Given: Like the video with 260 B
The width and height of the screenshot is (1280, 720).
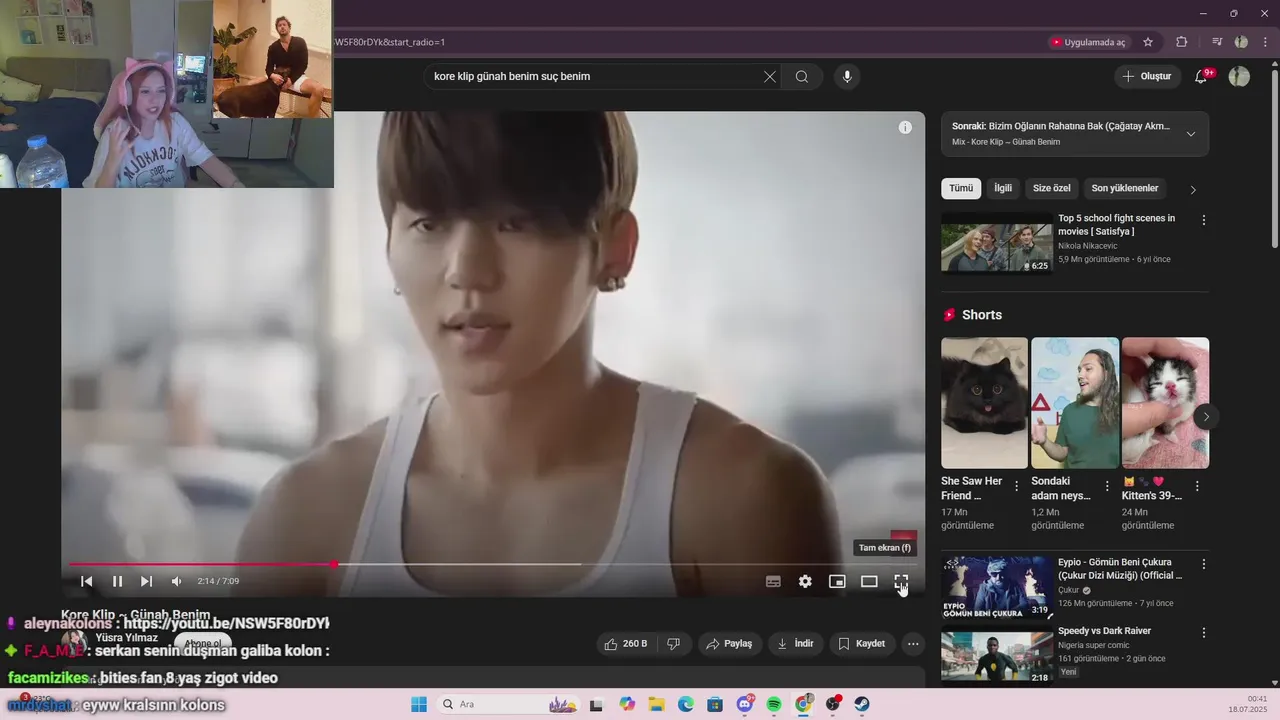Looking at the screenshot, I should coord(626,644).
